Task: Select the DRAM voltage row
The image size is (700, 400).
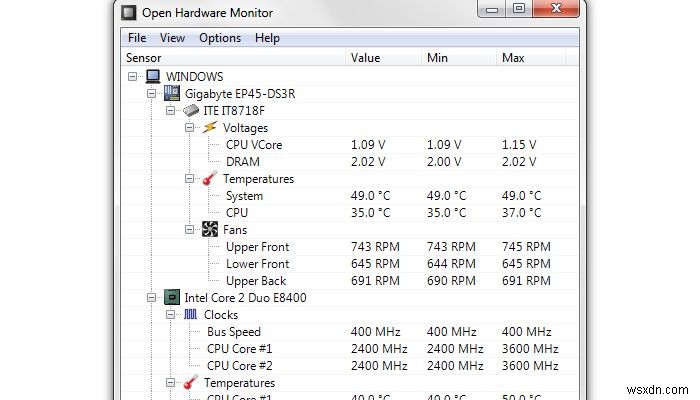Action: [x=350, y=162]
